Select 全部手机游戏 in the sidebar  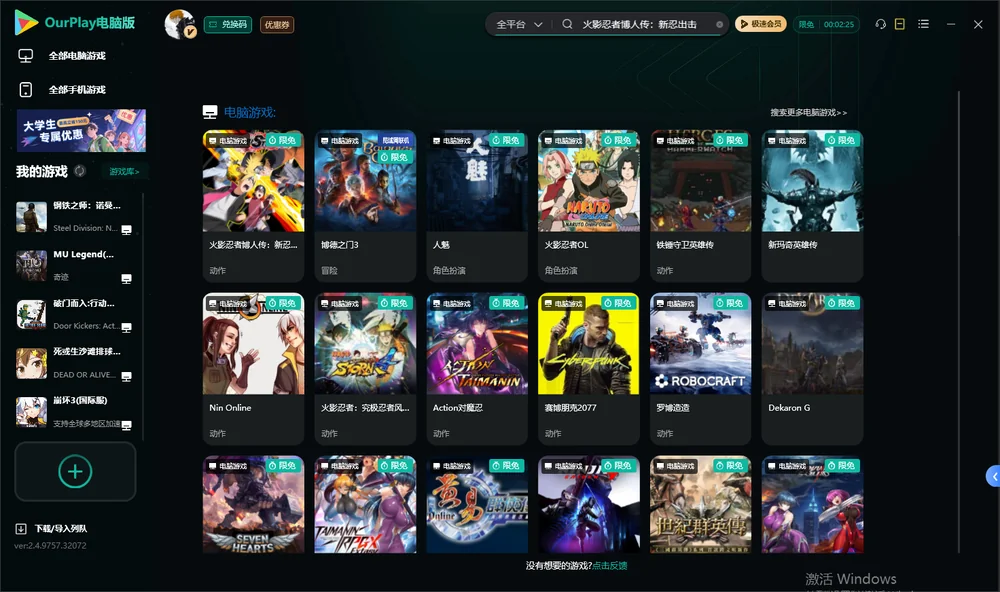(x=77, y=90)
